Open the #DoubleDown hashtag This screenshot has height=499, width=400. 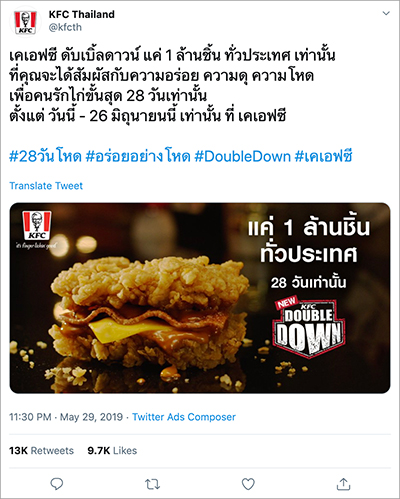tap(243, 157)
